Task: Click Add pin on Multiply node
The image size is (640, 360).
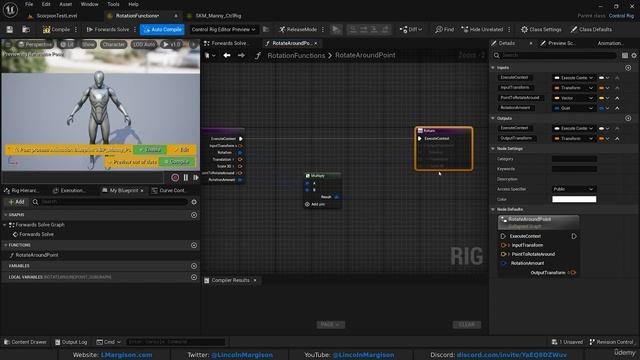Action: pyautogui.click(x=315, y=204)
